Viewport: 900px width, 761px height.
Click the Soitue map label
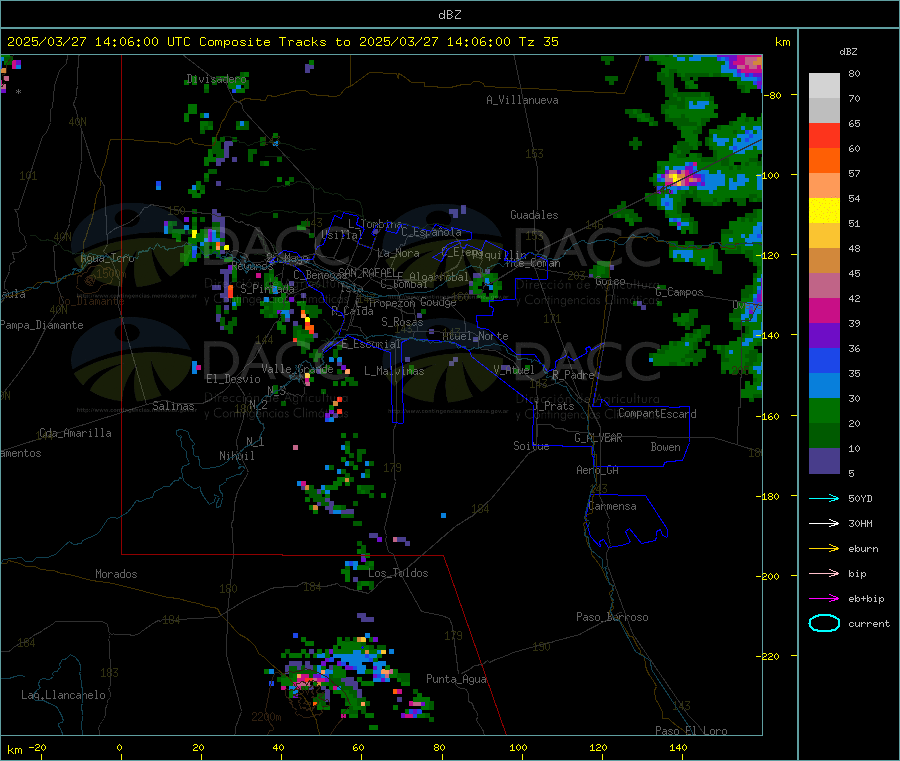(x=531, y=446)
